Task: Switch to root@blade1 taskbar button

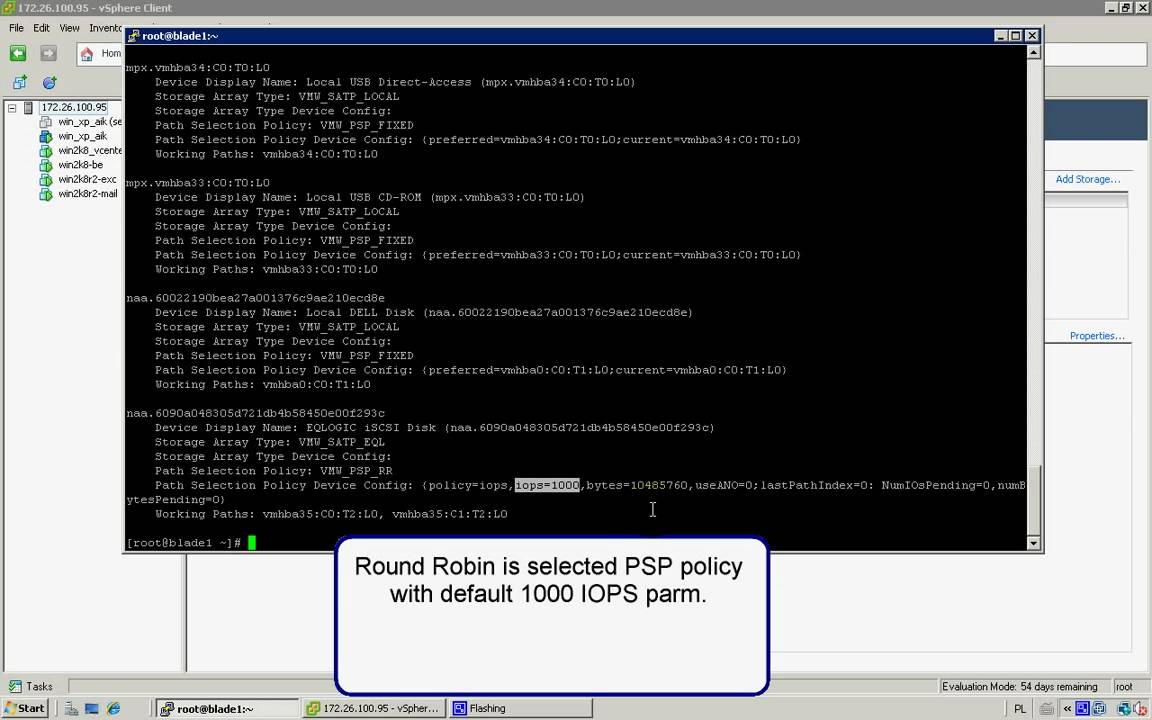Action: point(226,708)
